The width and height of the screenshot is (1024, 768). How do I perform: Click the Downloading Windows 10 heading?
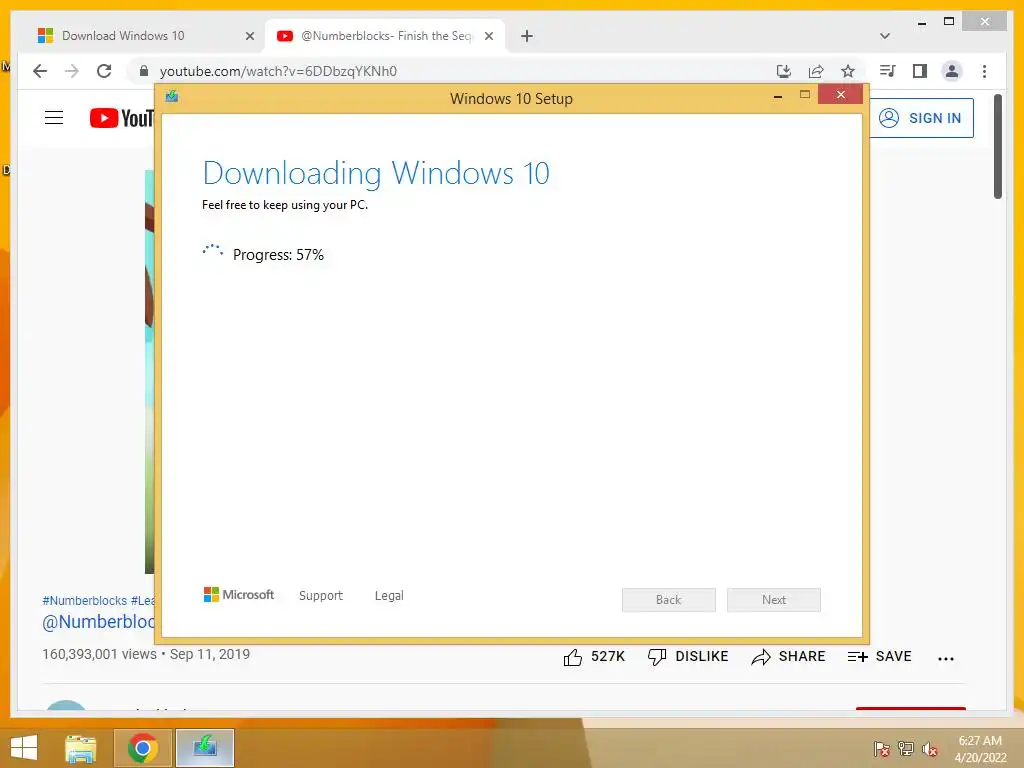376,173
